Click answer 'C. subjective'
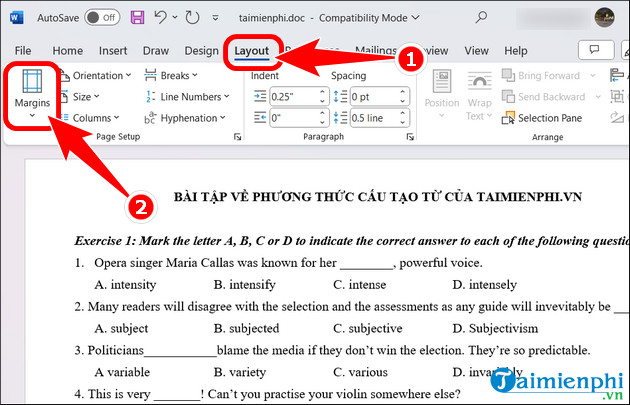 coord(368,329)
